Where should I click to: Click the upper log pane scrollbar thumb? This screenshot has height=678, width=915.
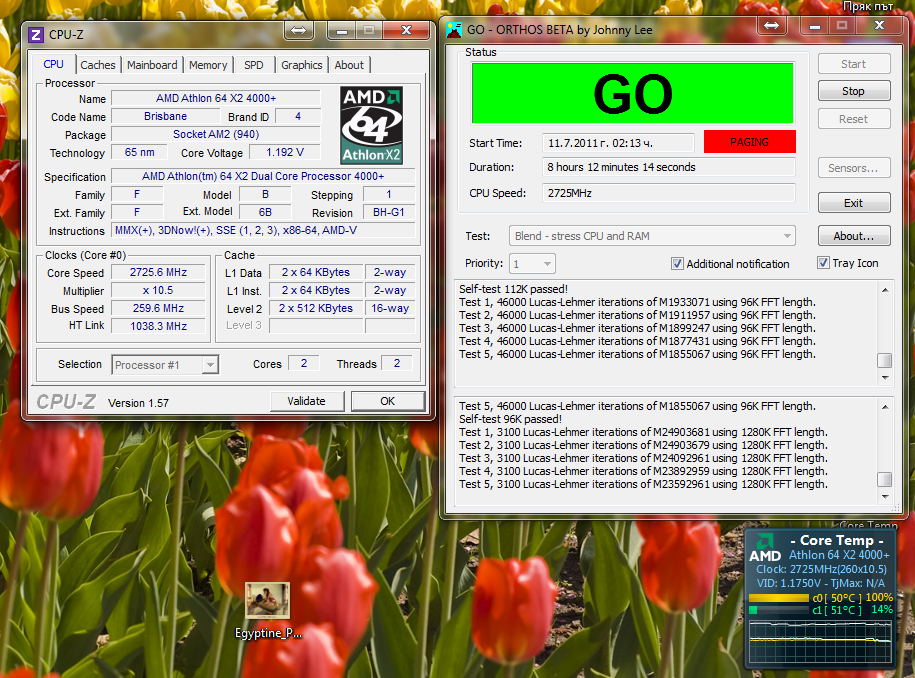click(884, 361)
